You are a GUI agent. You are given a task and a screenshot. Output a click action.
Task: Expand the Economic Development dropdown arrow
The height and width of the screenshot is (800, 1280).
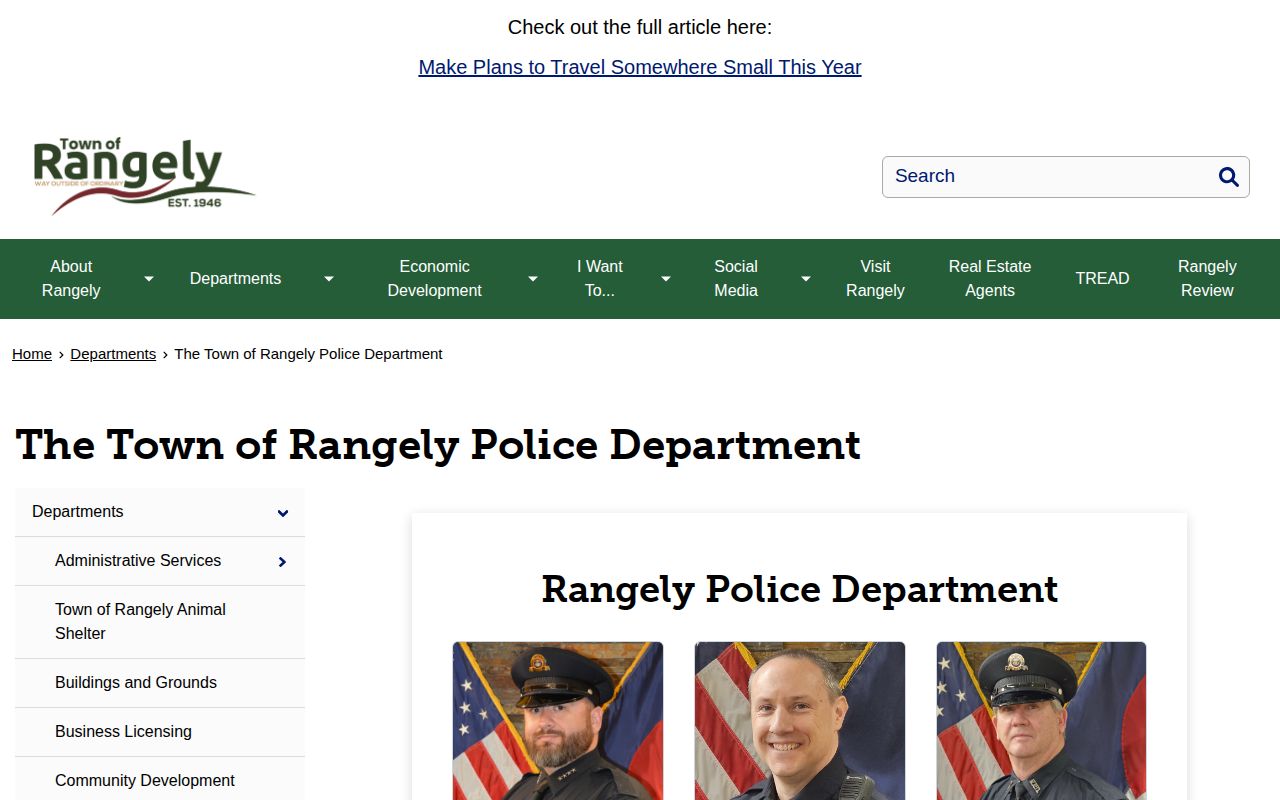[x=532, y=279]
